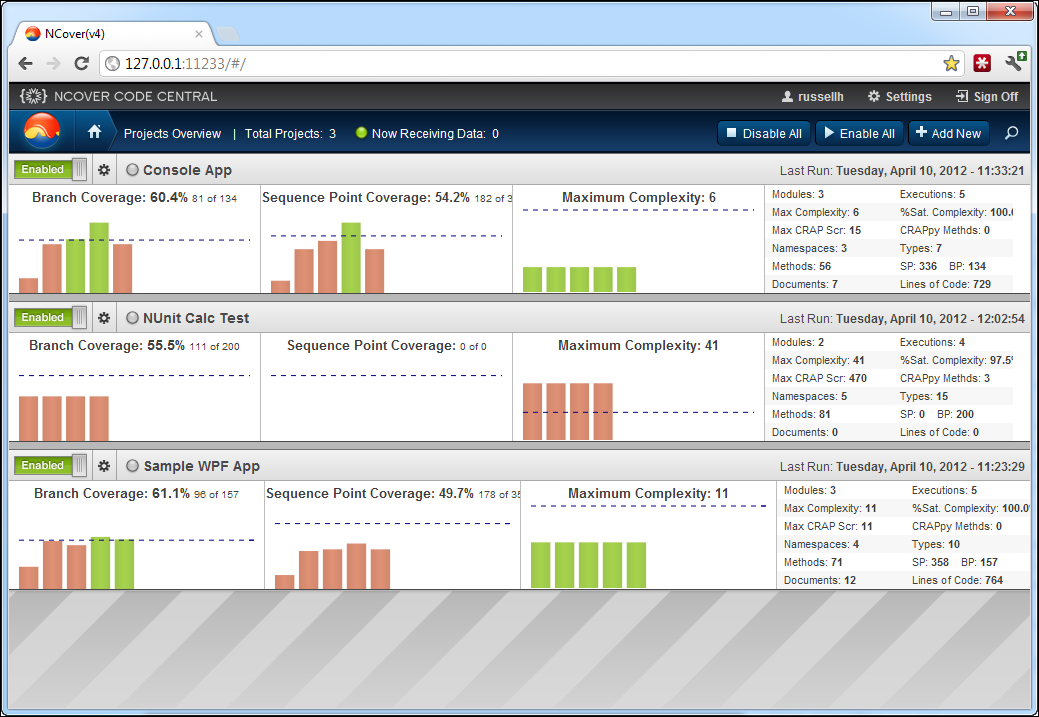The height and width of the screenshot is (717, 1039).
Task: Close the NCover(v4) tab
Action: (199, 34)
